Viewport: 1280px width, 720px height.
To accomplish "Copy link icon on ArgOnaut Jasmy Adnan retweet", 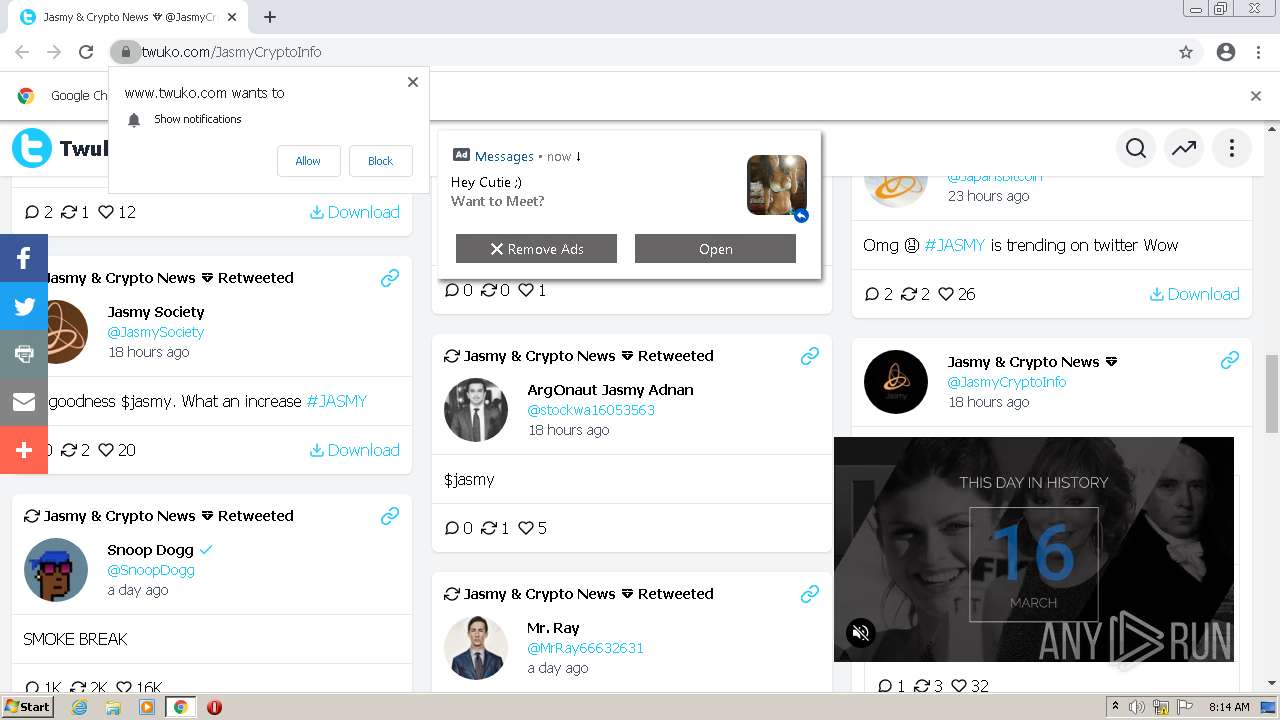I will tap(810, 356).
